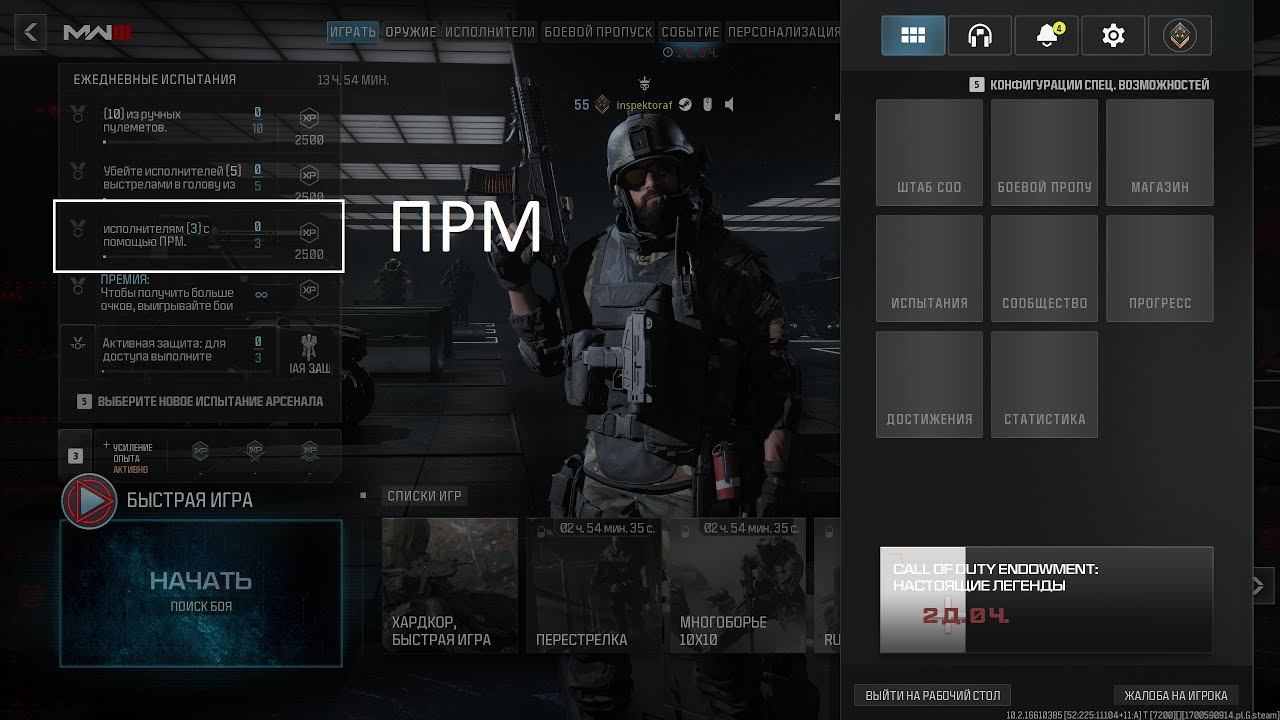This screenshot has height=720, width=1280.
Task: Select the ПРЕМИЯ bonus challenge row
Action: [x=200, y=292]
